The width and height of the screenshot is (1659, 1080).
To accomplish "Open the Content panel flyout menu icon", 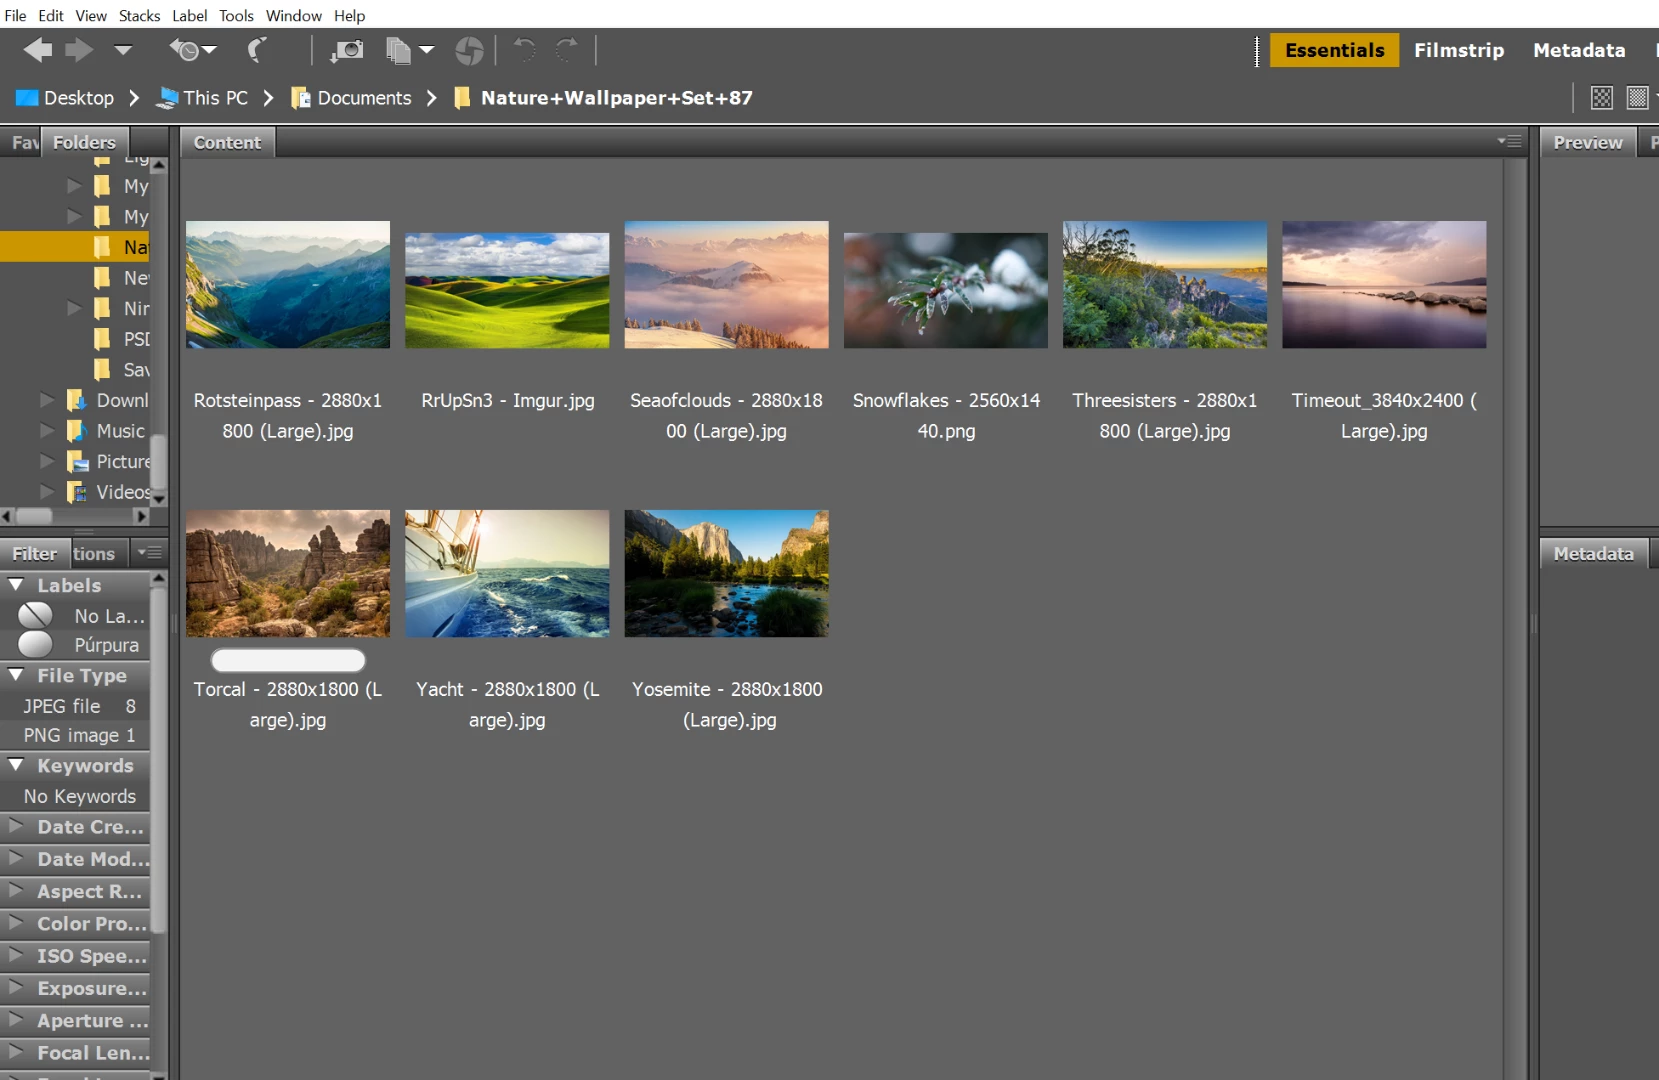I will [x=1510, y=141].
